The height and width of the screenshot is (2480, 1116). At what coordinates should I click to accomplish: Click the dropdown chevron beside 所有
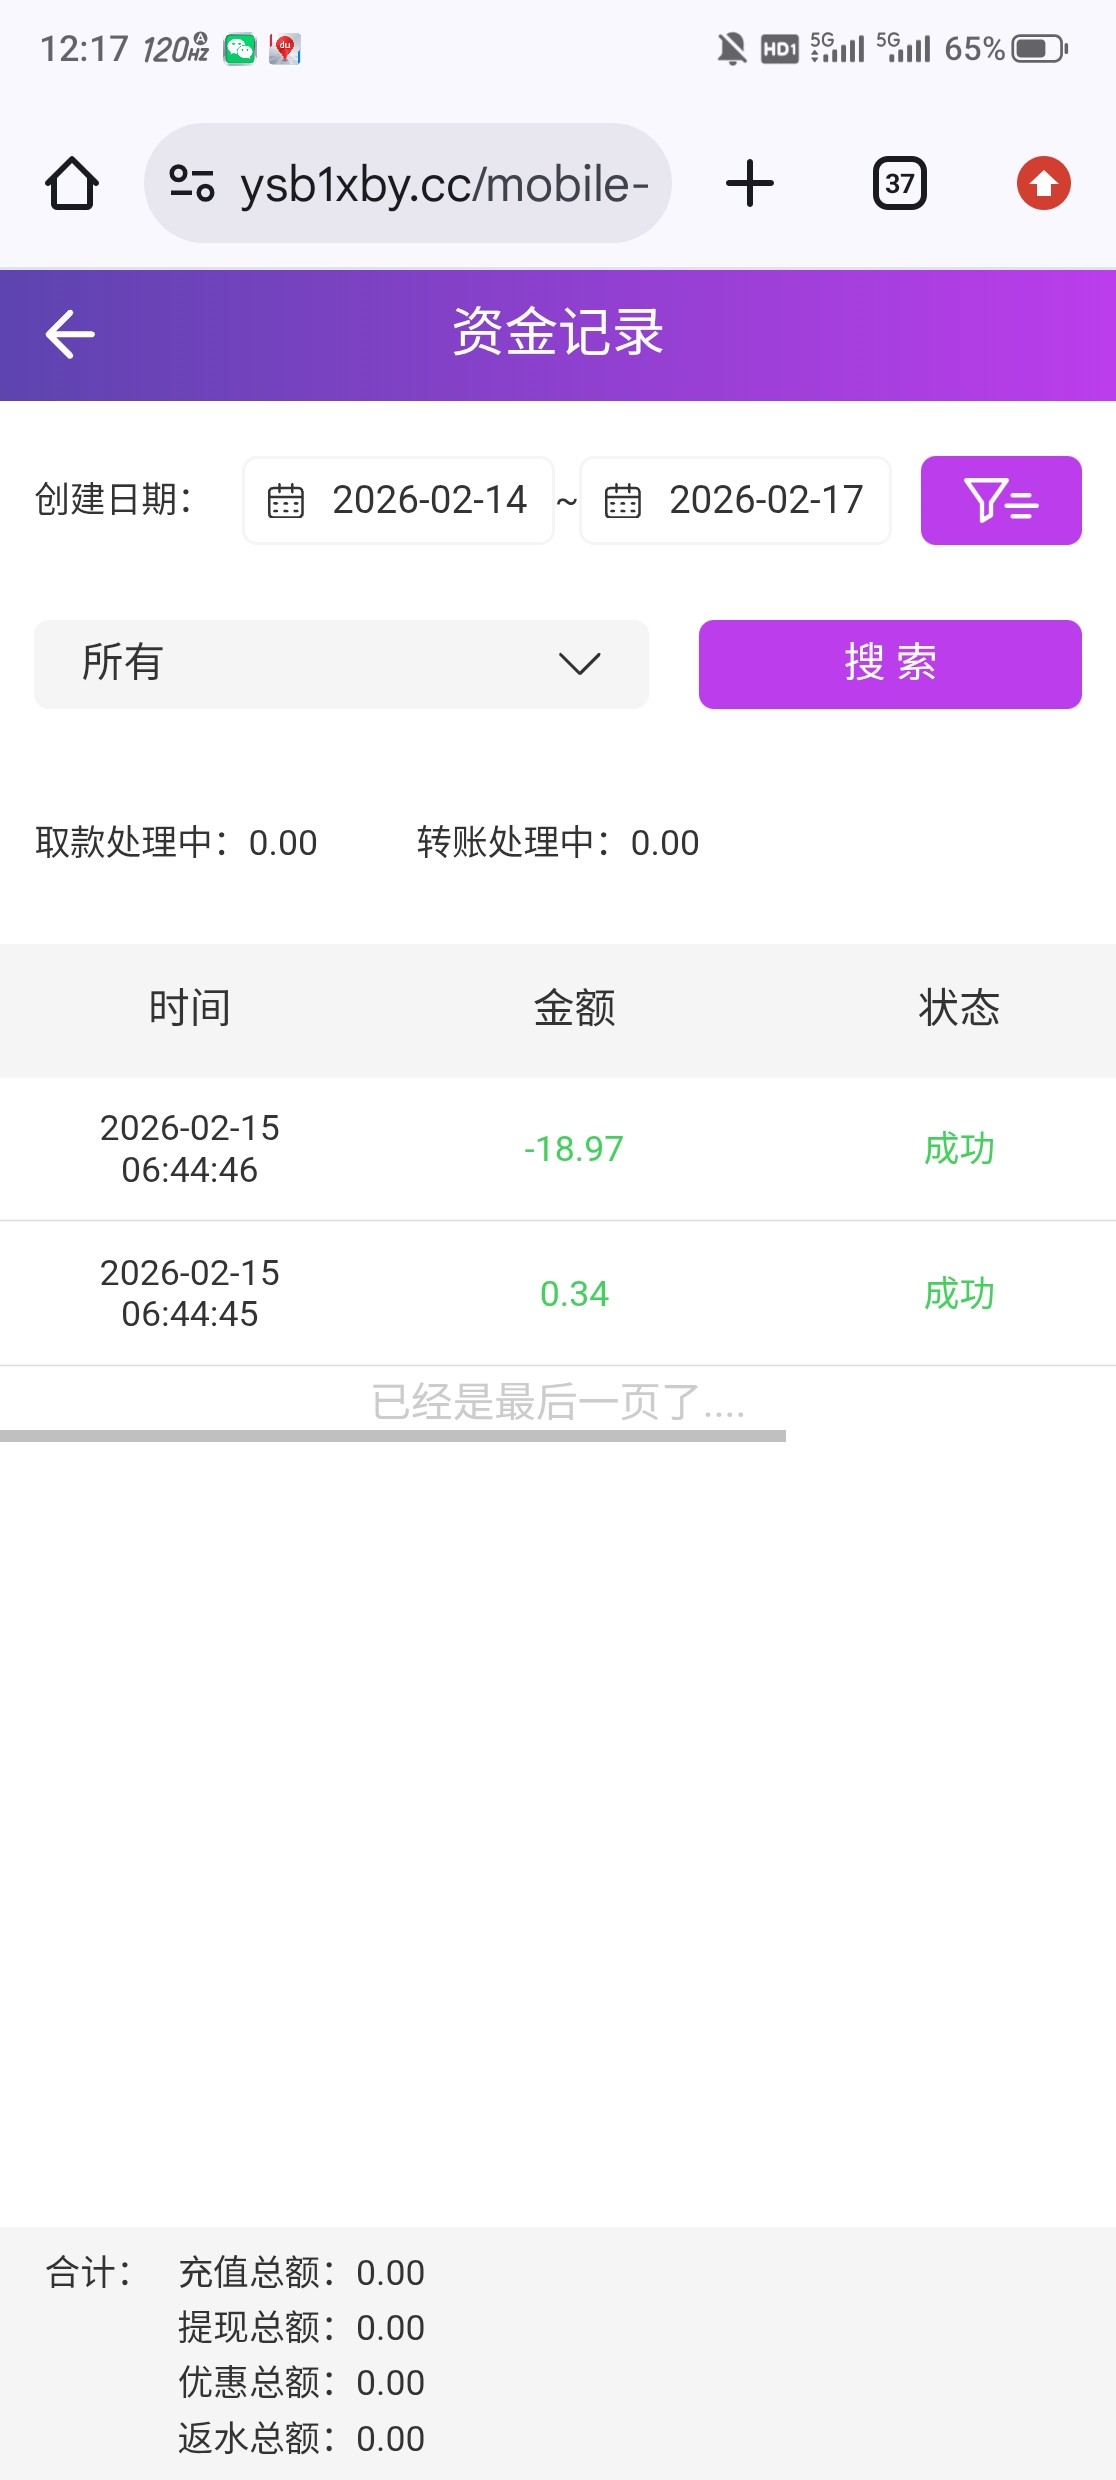579,664
